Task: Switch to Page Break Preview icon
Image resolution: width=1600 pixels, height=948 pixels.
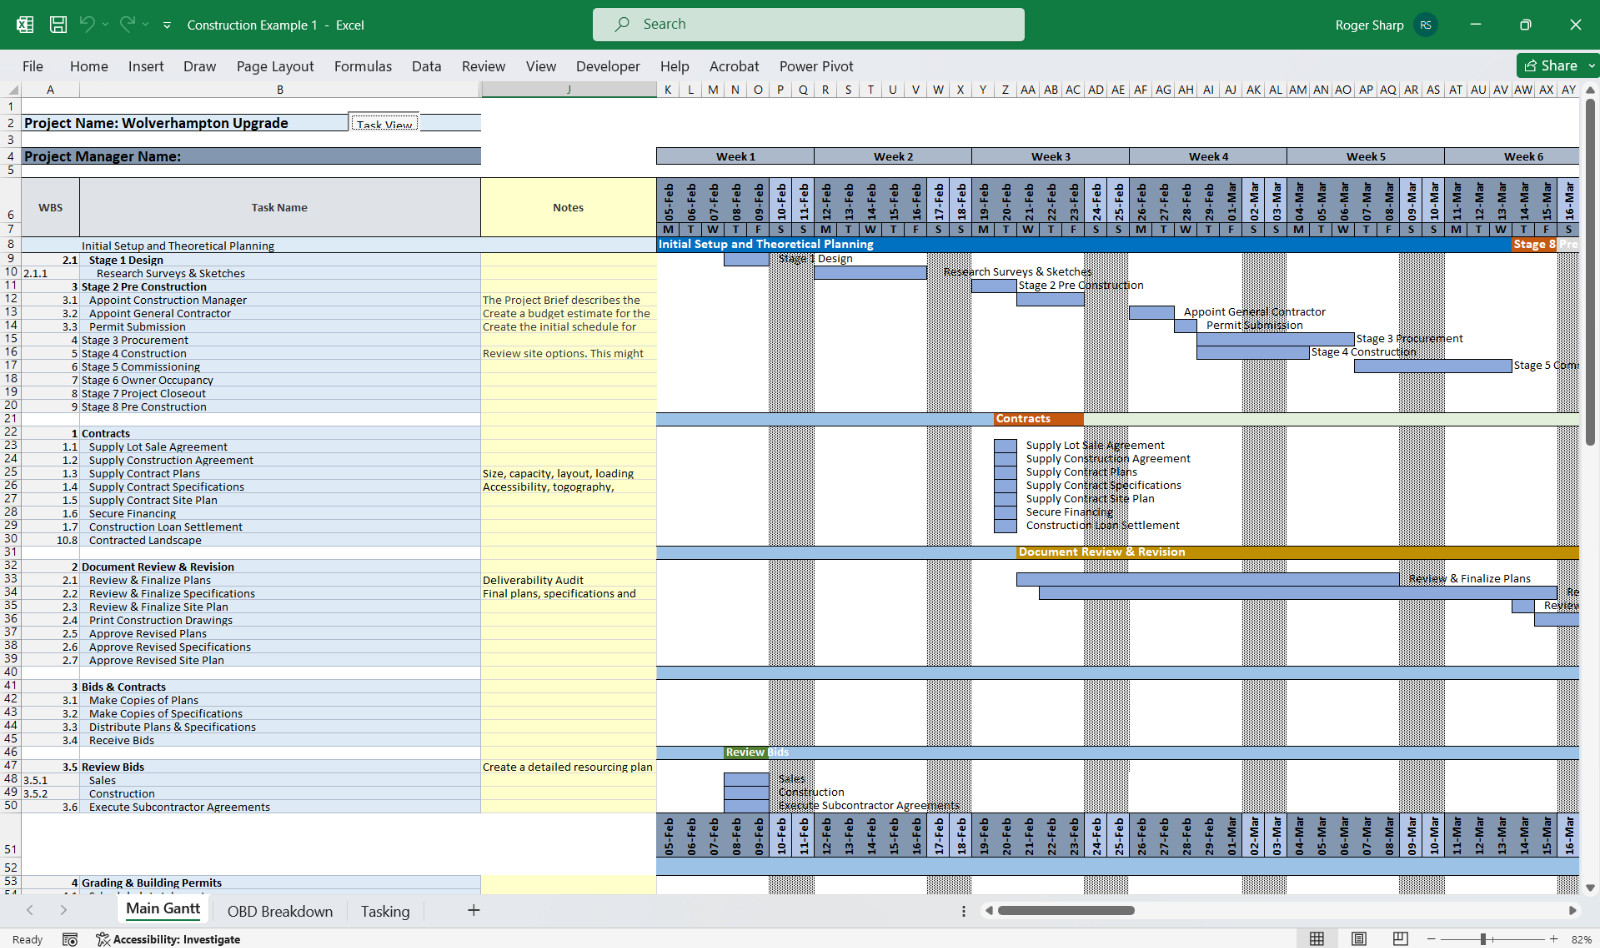Action: pos(1401,939)
